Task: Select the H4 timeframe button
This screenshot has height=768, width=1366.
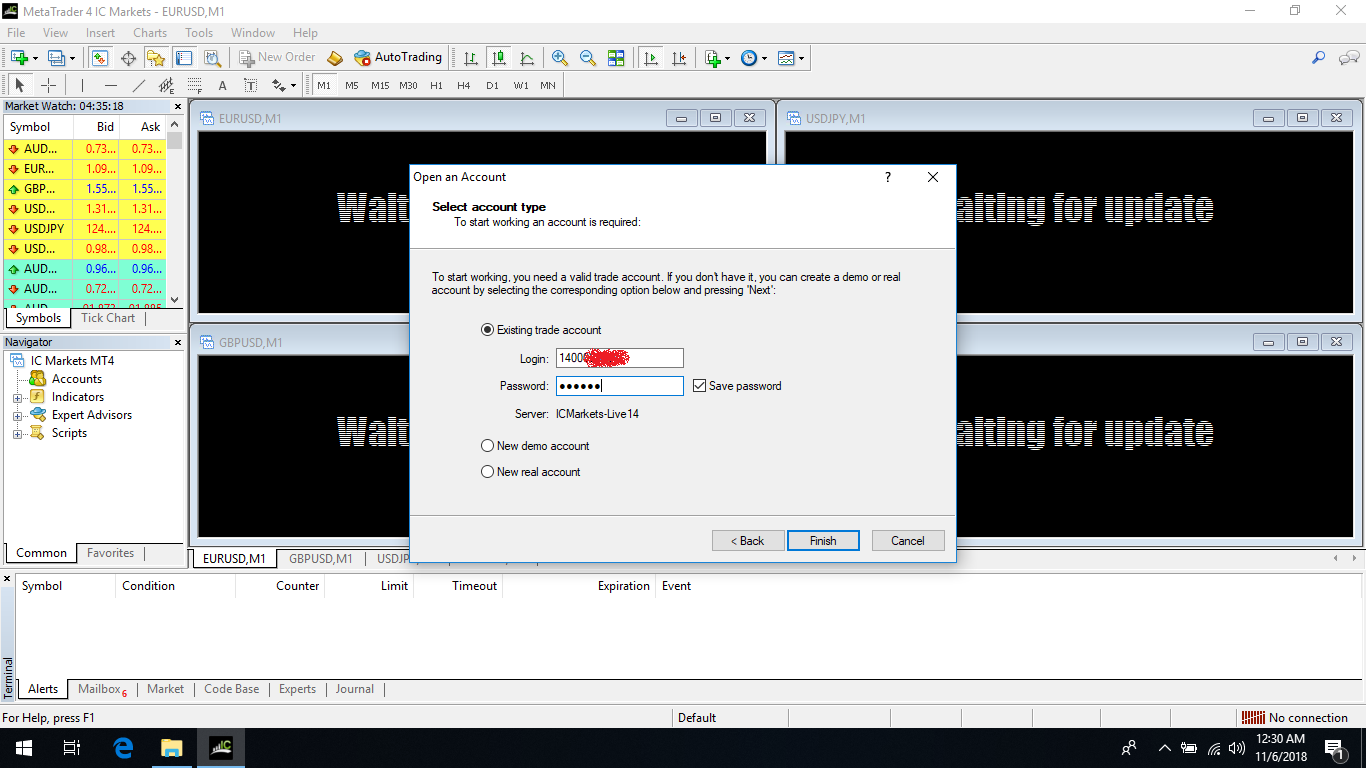Action: point(464,85)
